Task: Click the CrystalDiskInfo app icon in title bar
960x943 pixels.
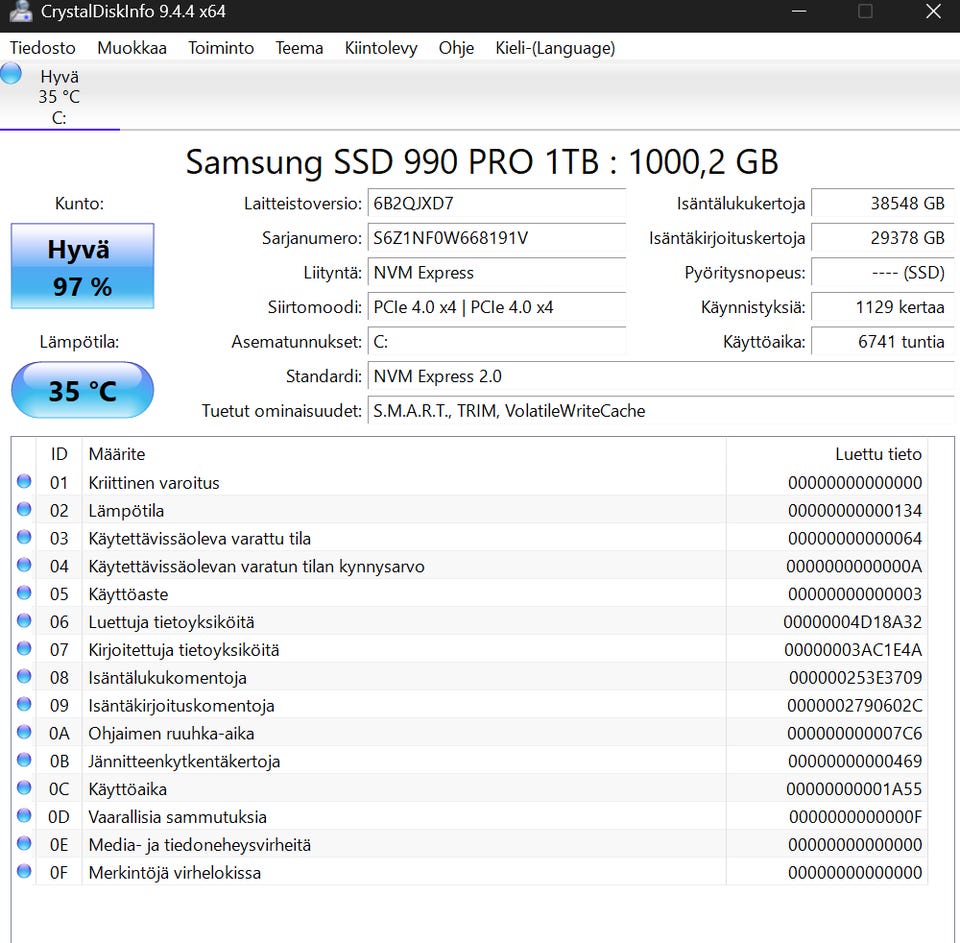Action: pos(18,14)
